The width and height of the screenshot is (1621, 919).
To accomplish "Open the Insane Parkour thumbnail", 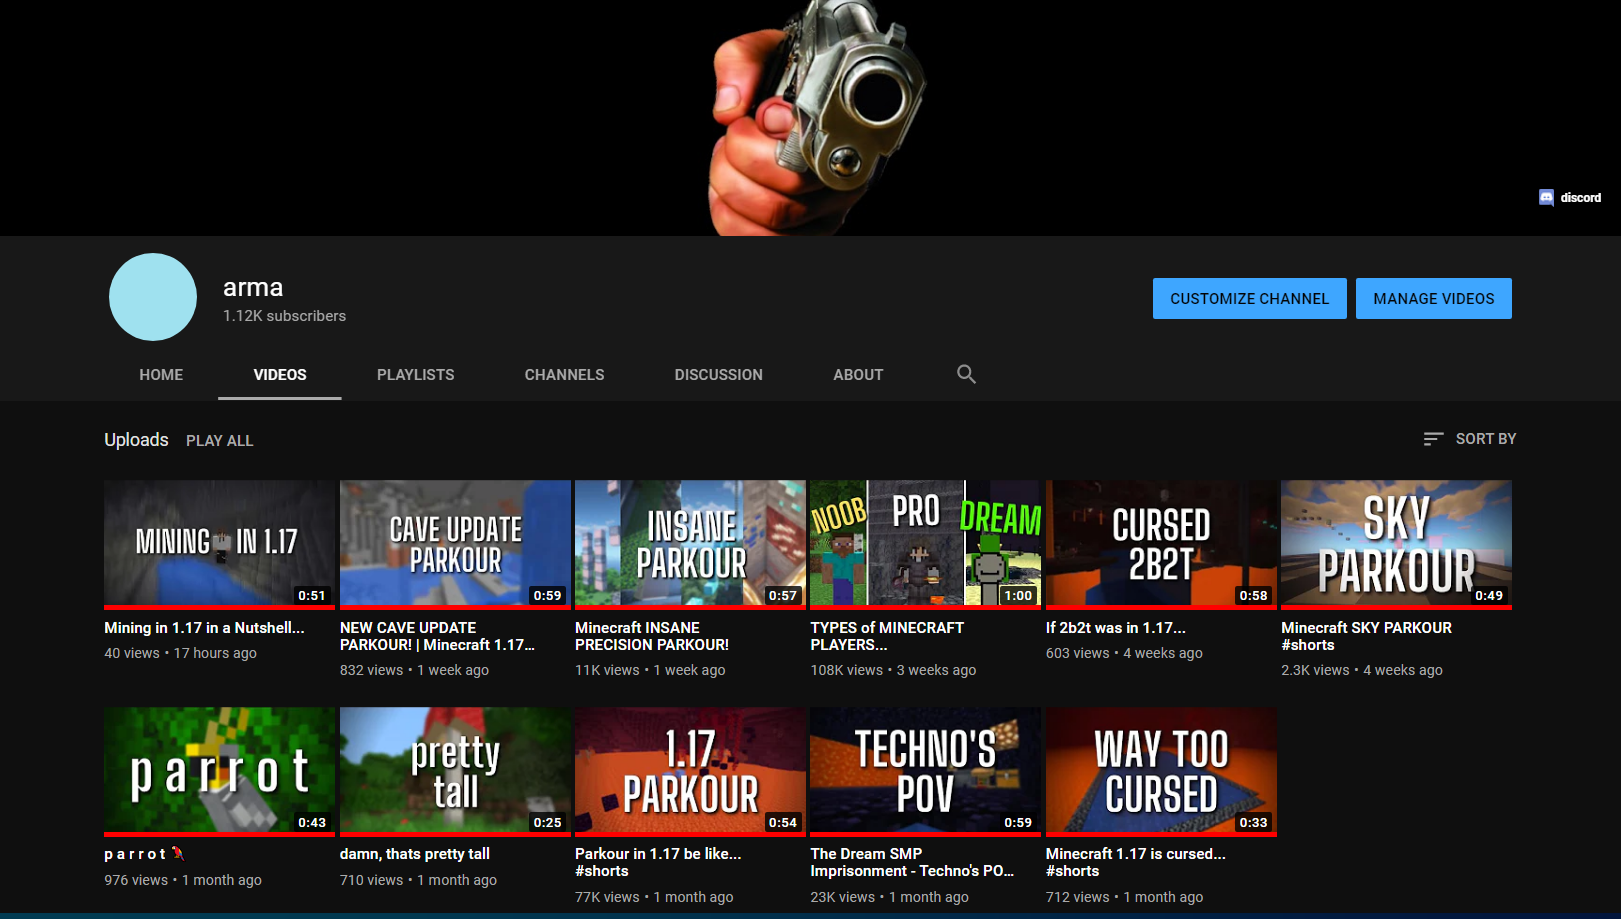I will tap(690, 544).
